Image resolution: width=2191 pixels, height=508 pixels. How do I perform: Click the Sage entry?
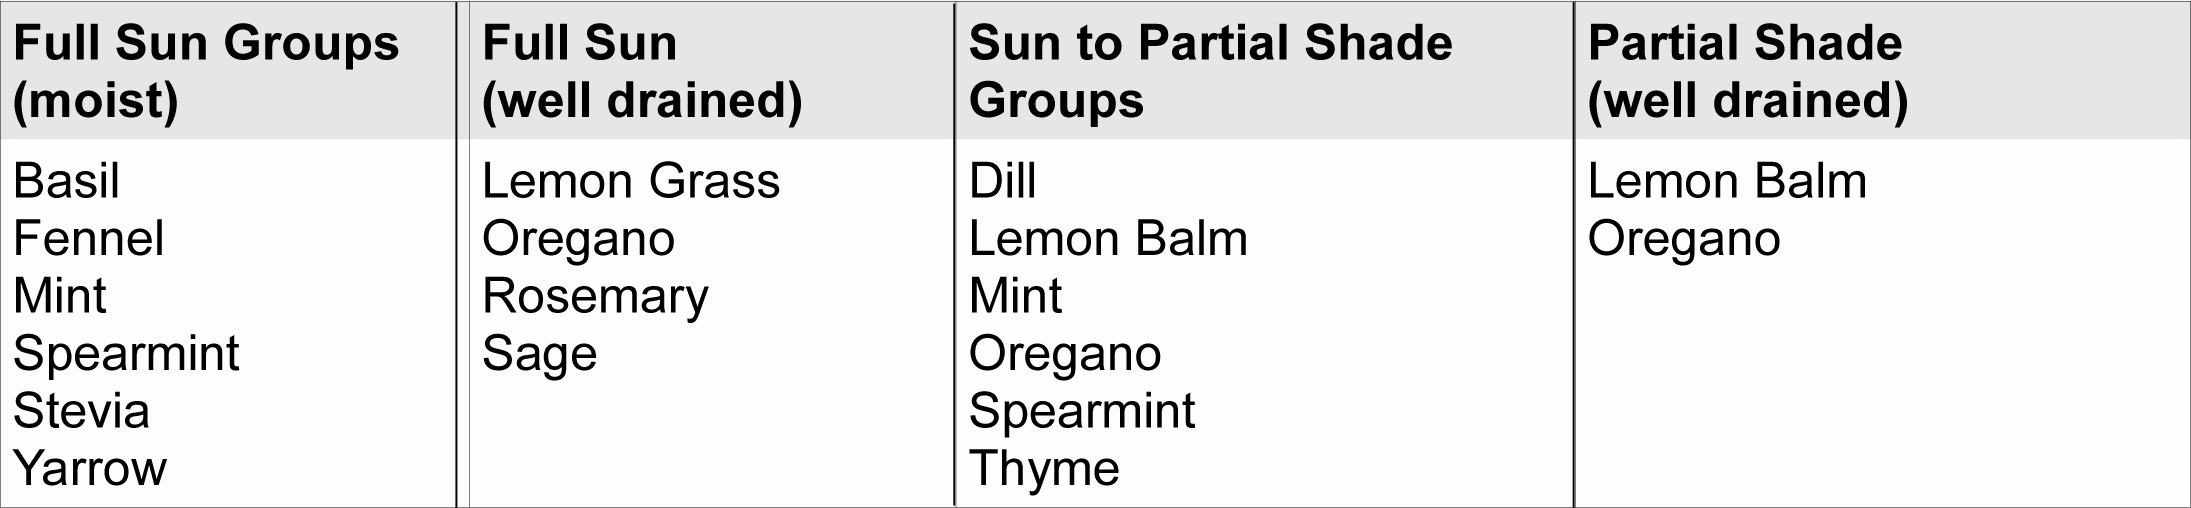coord(539,354)
